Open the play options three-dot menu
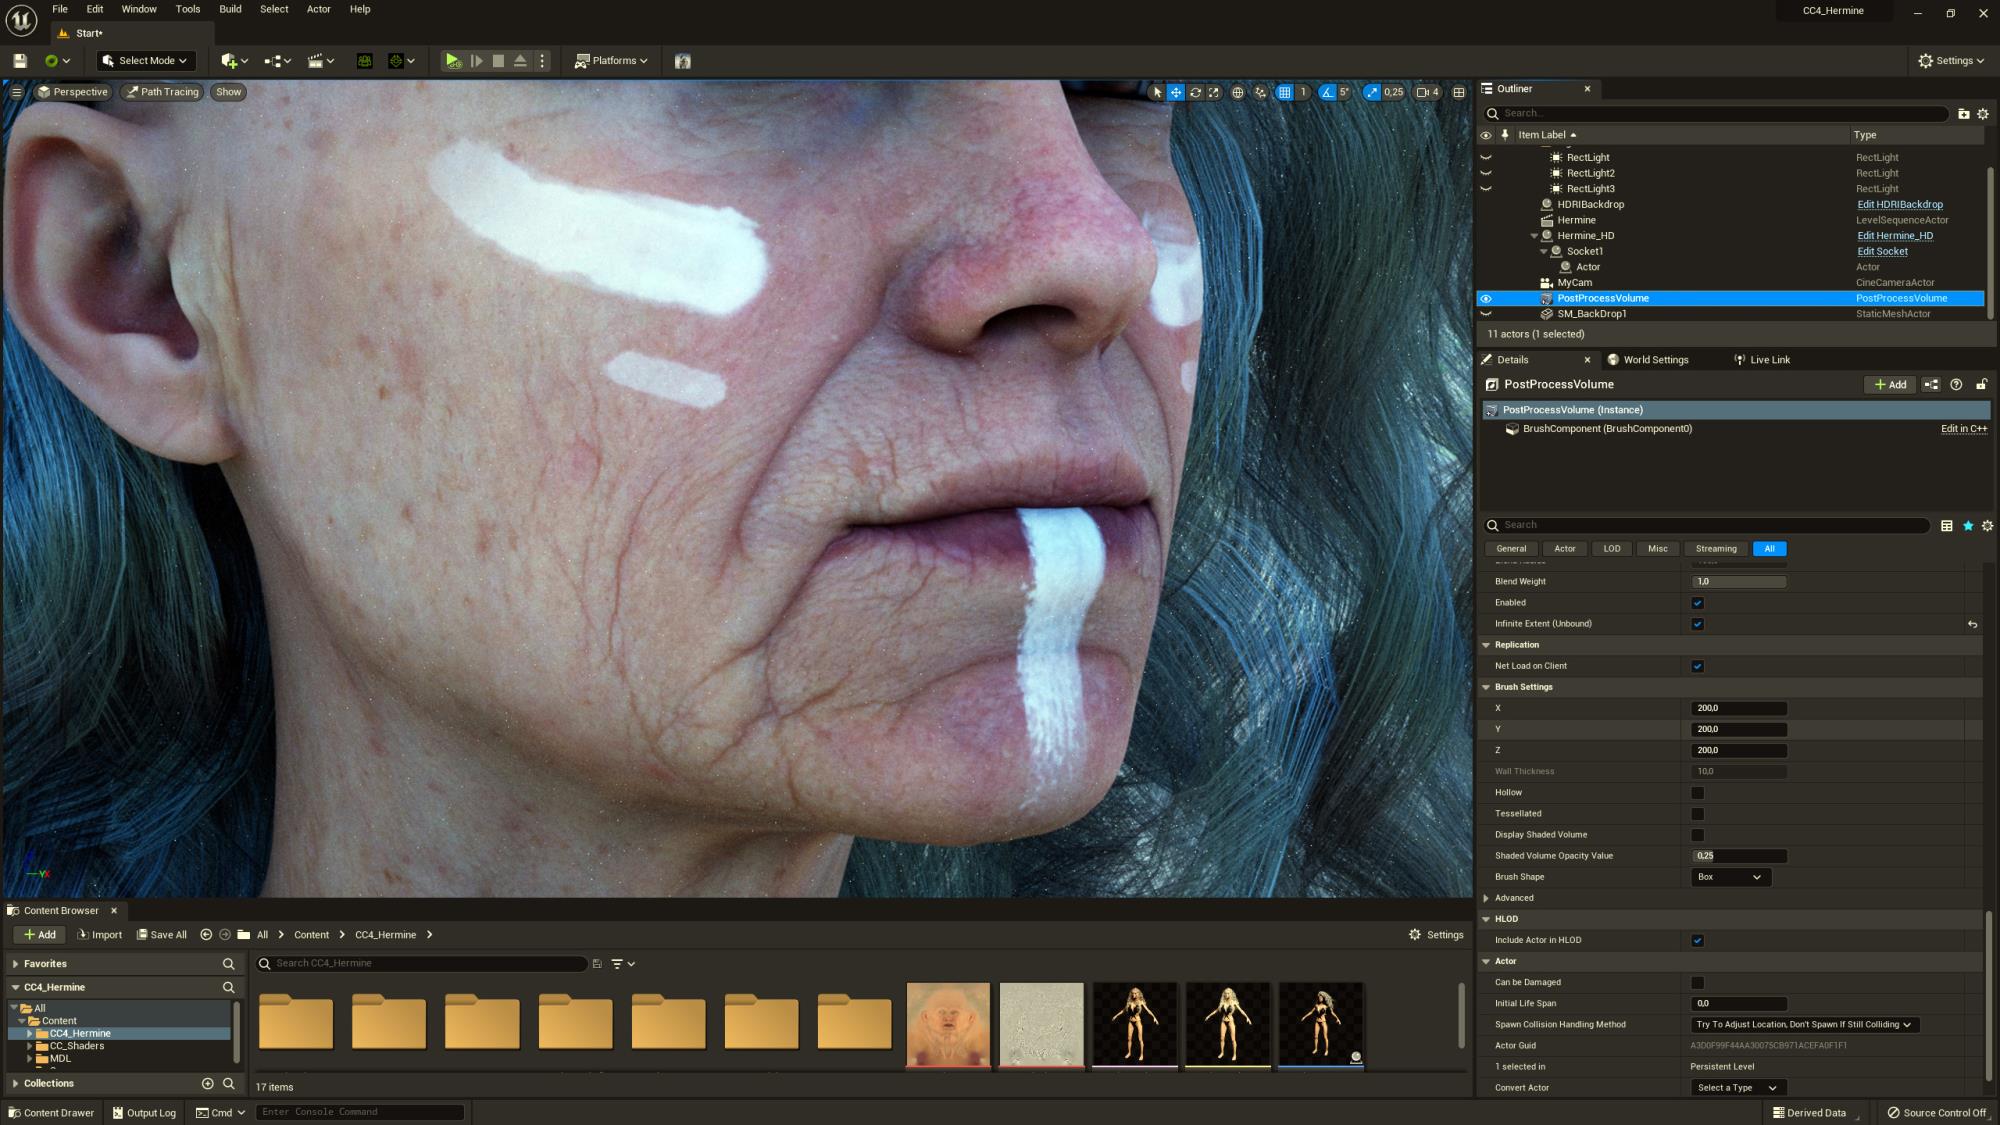The image size is (2000, 1125). tap(542, 61)
